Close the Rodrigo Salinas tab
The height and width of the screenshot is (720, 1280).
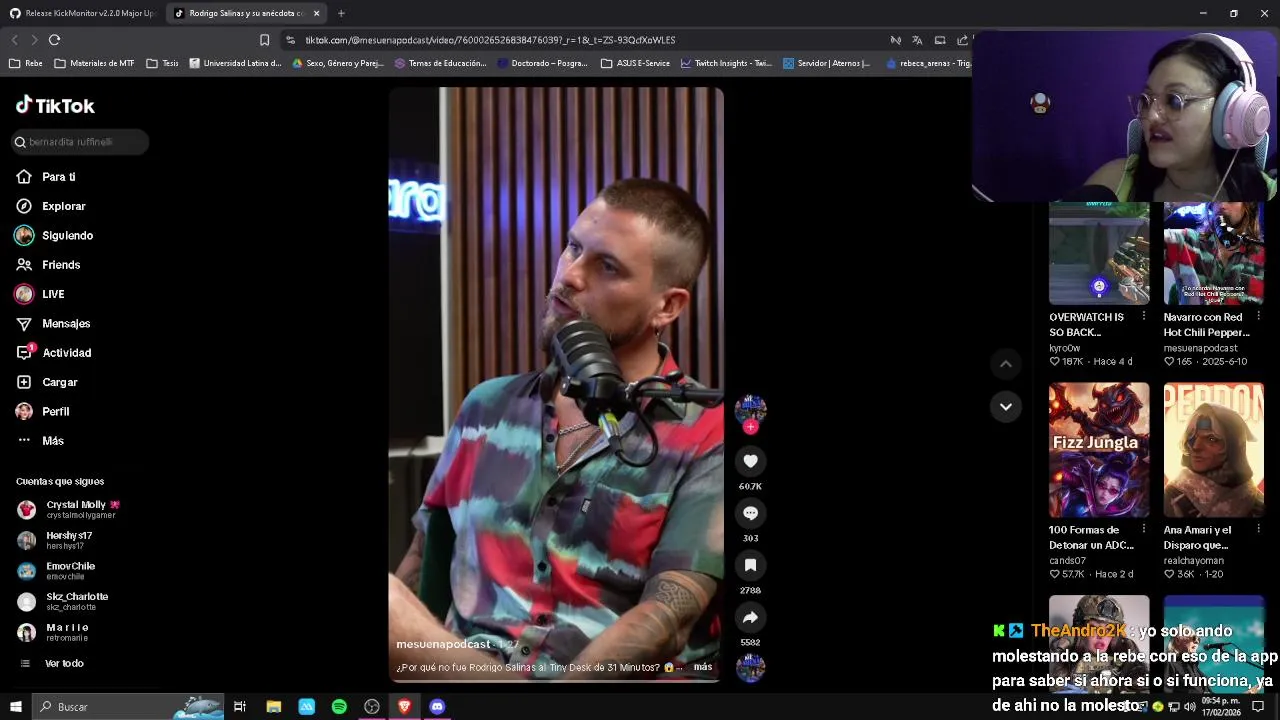point(316,13)
